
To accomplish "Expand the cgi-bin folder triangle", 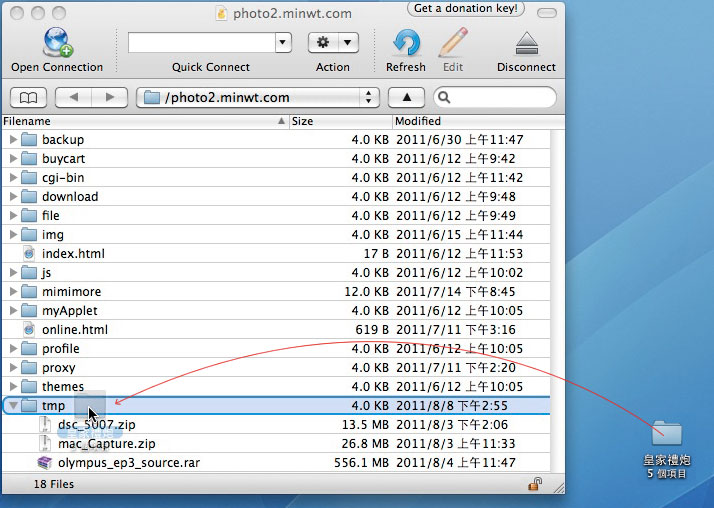I will click(x=13, y=178).
